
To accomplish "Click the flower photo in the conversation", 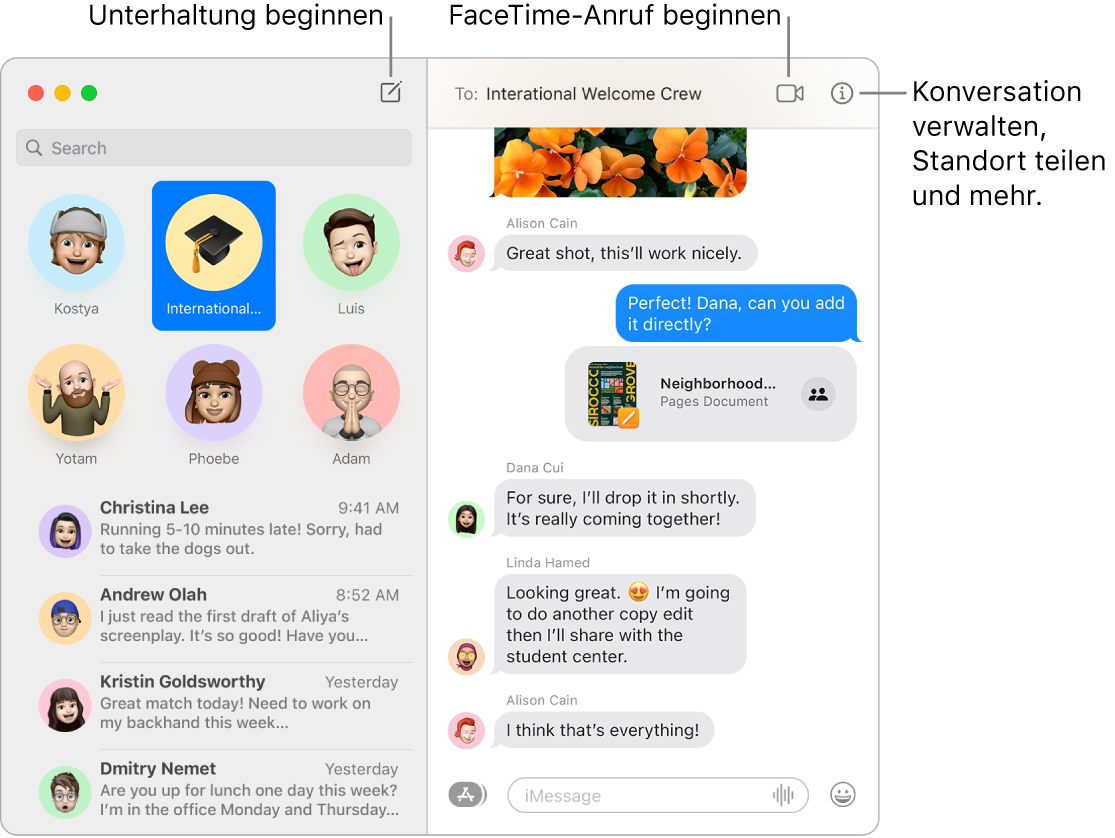I will (x=618, y=160).
